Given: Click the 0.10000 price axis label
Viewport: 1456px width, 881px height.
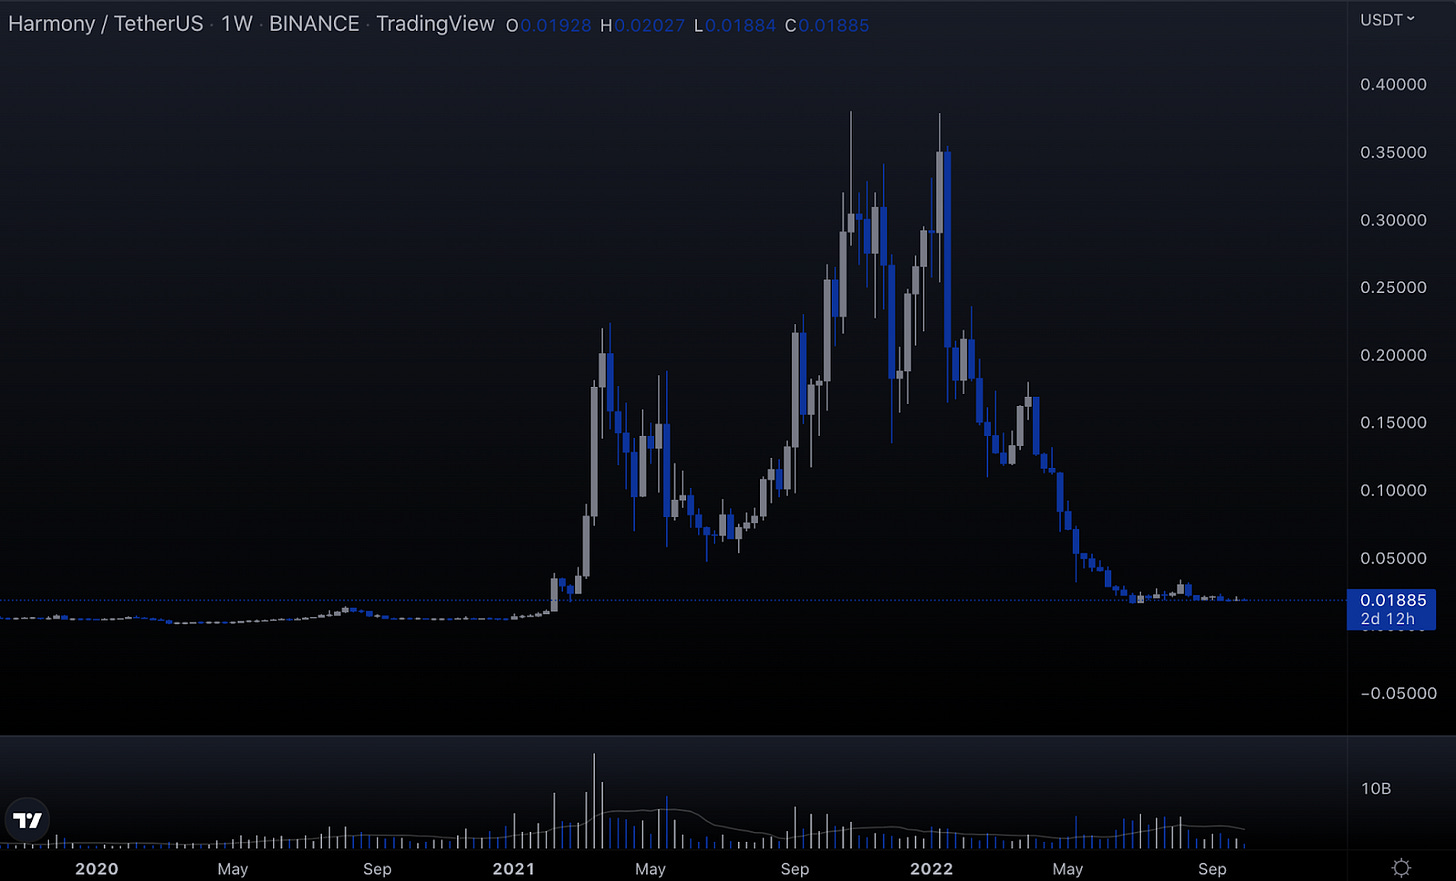Looking at the screenshot, I should pyautogui.click(x=1393, y=490).
